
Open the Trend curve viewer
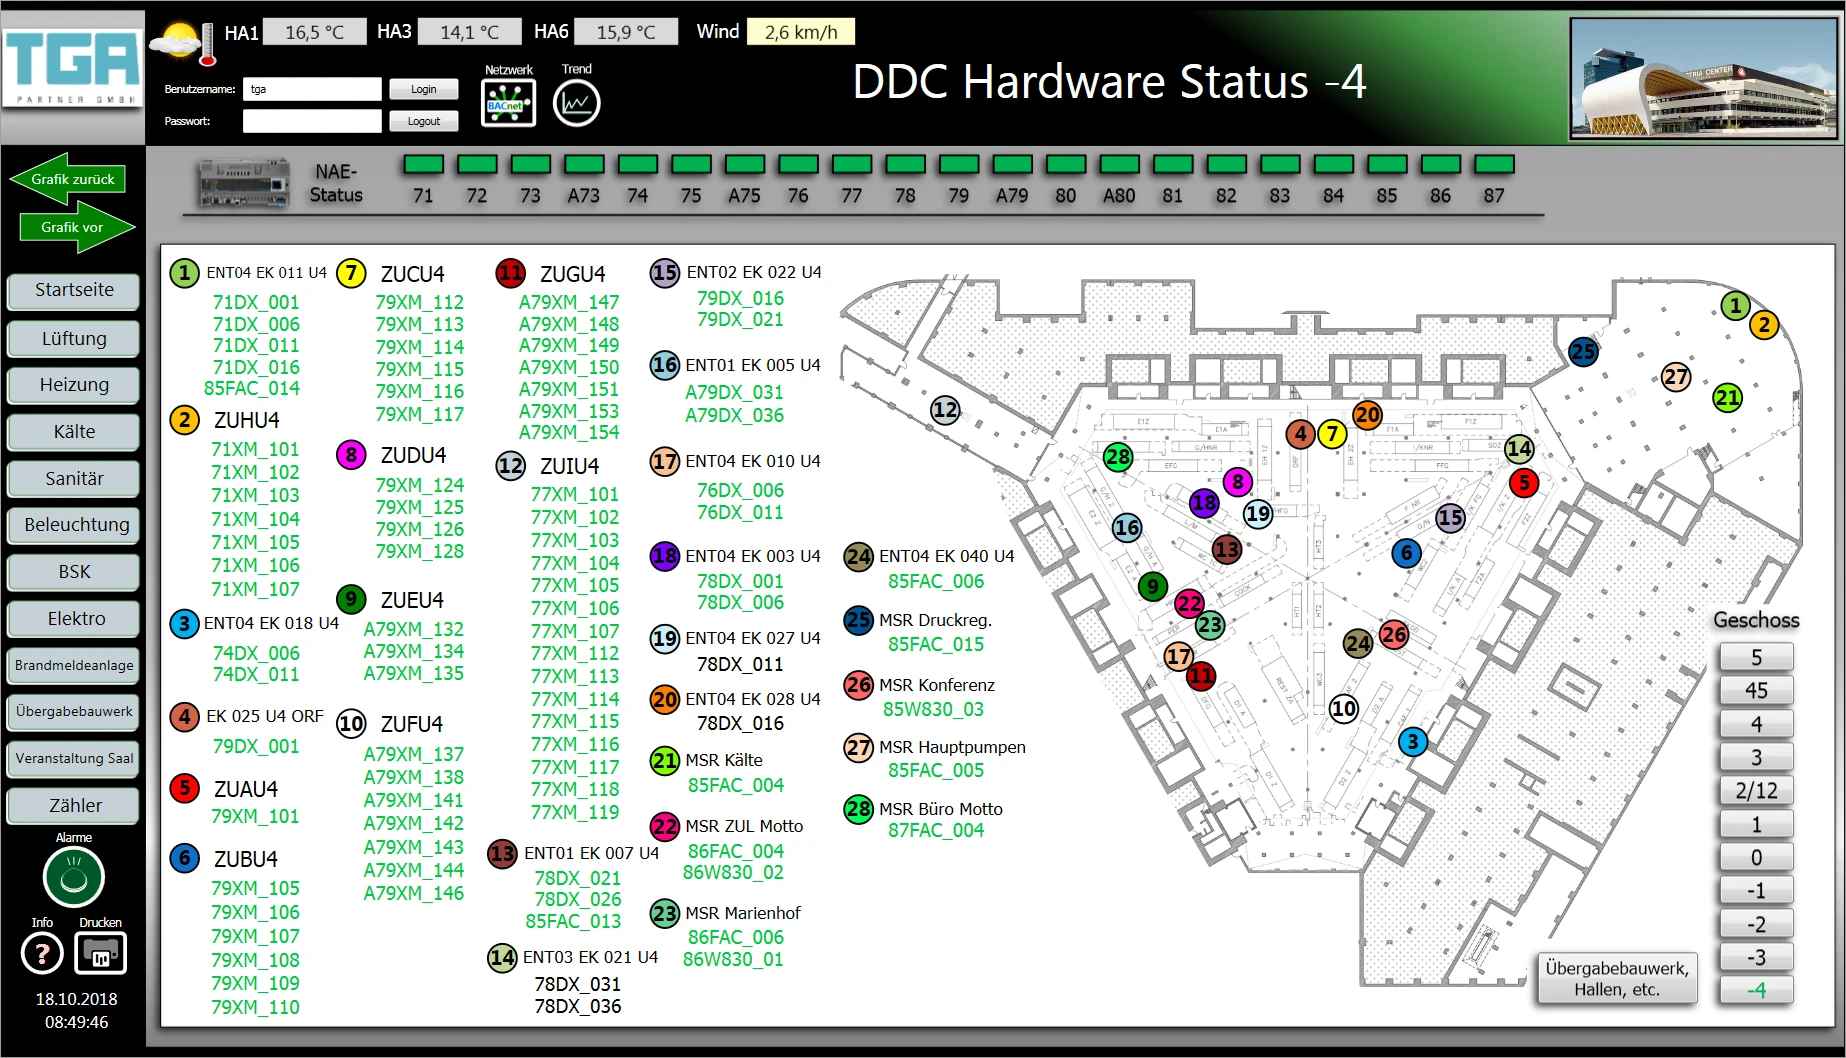(x=576, y=102)
